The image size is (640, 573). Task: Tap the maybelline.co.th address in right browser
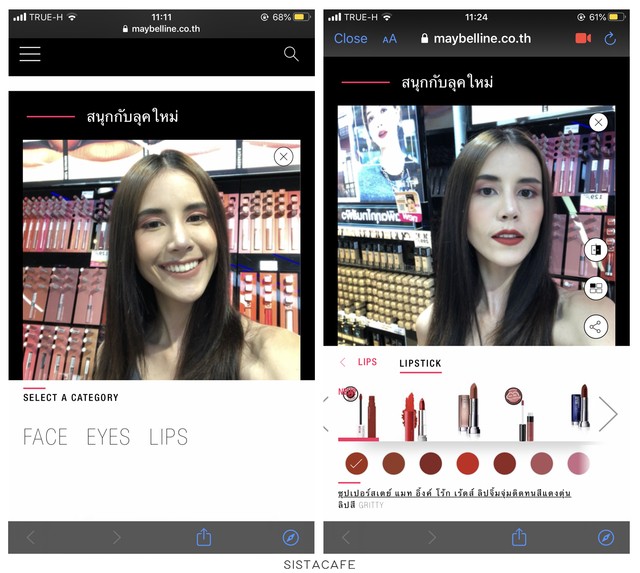coord(476,38)
